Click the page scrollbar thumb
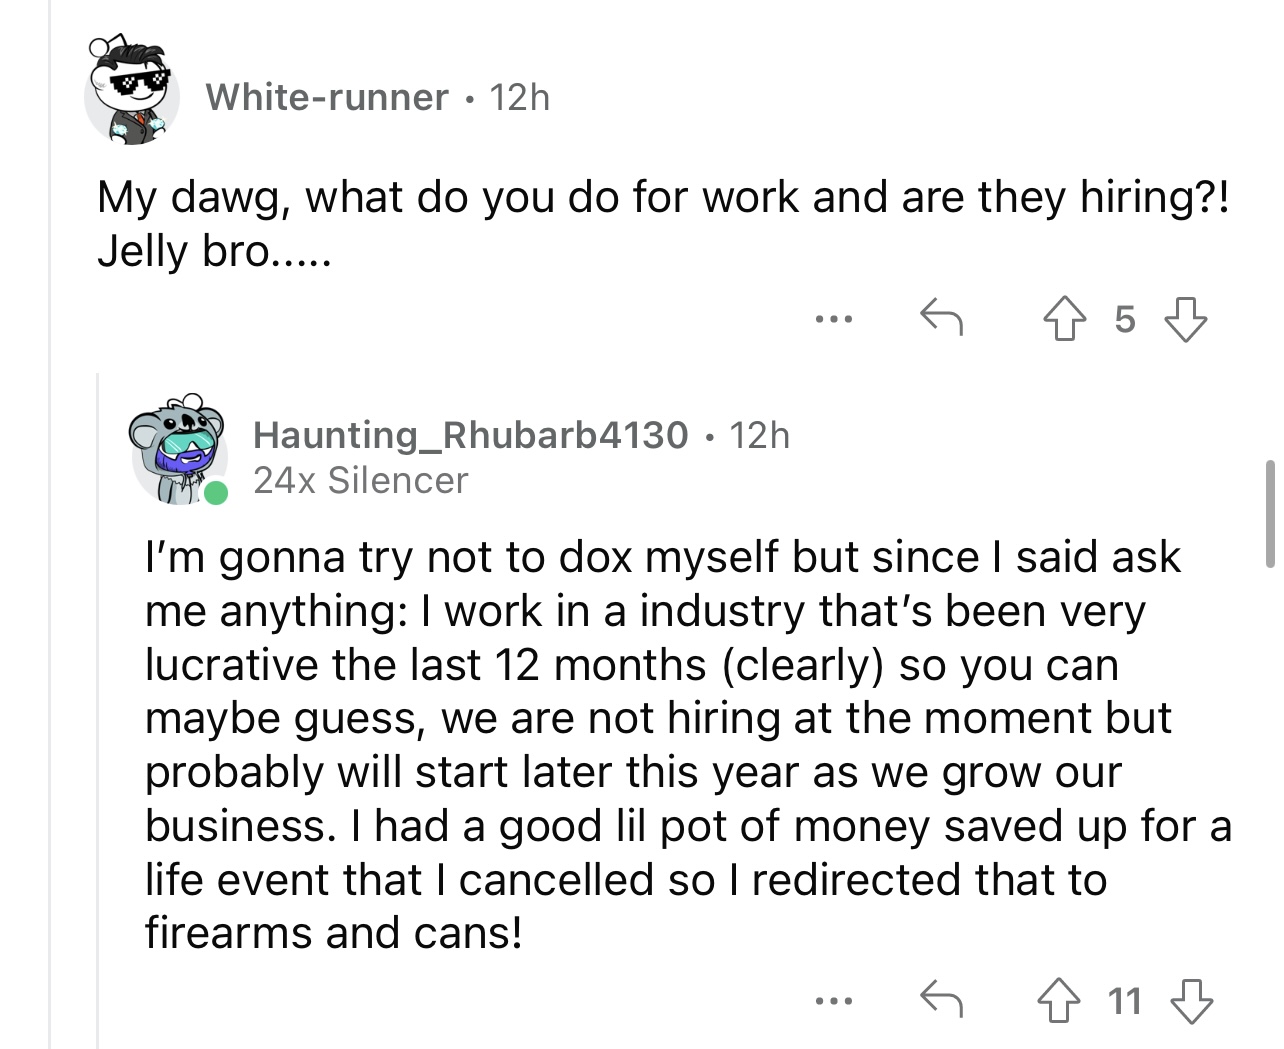The width and height of the screenshot is (1284, 1049). [1270, 513]
